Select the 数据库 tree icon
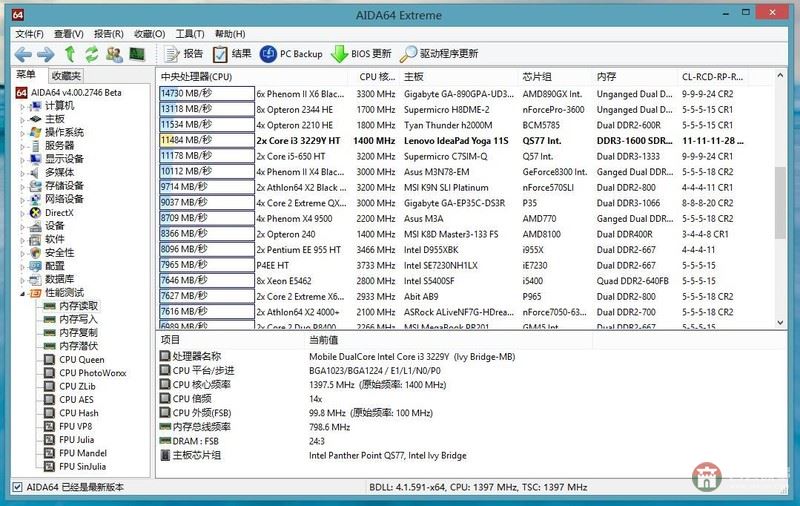Screen dimensions: 800x506 35,279
